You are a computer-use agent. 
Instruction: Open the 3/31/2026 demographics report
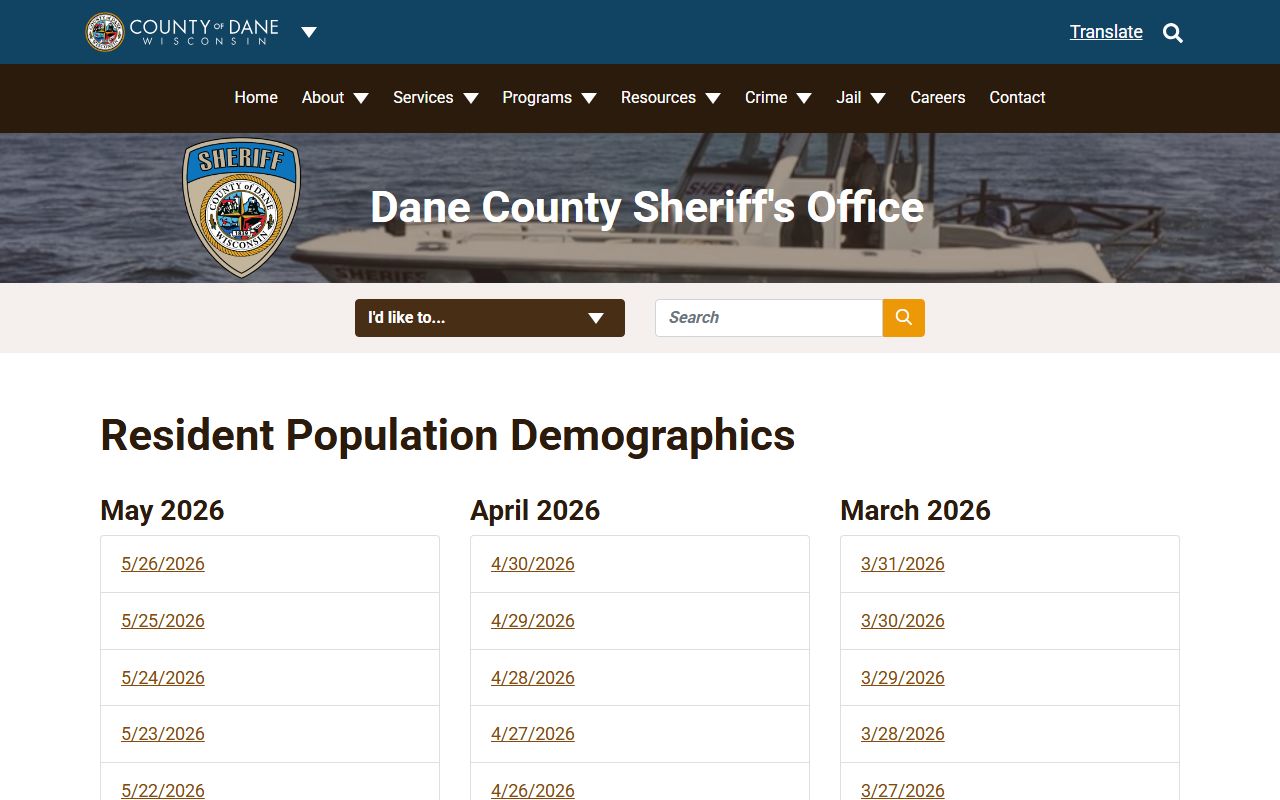(903, 564)
